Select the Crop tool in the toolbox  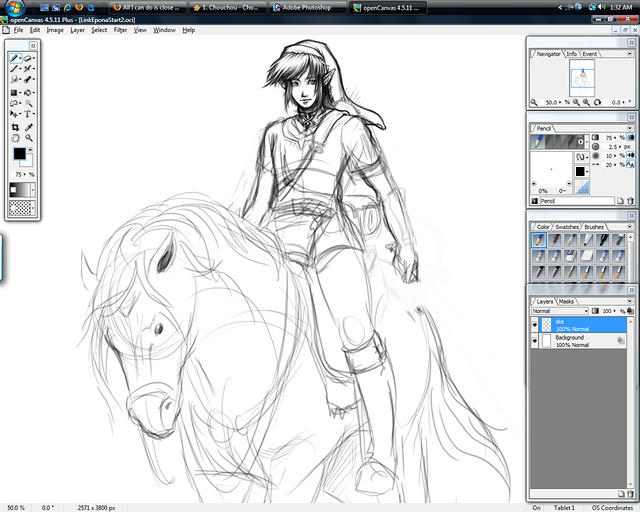15,127
